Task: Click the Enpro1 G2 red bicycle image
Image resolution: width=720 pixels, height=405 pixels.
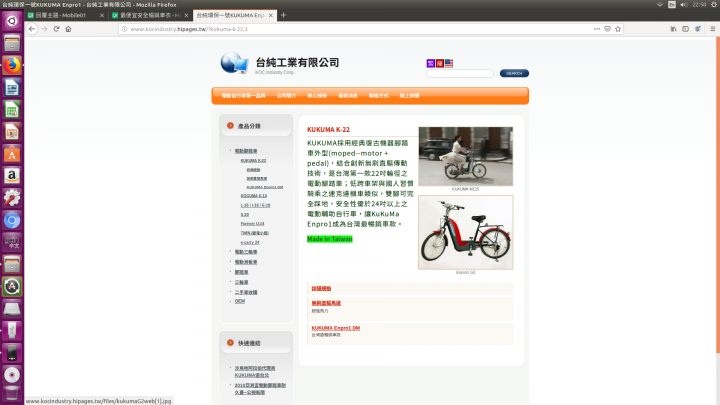Action: (466, 232)
